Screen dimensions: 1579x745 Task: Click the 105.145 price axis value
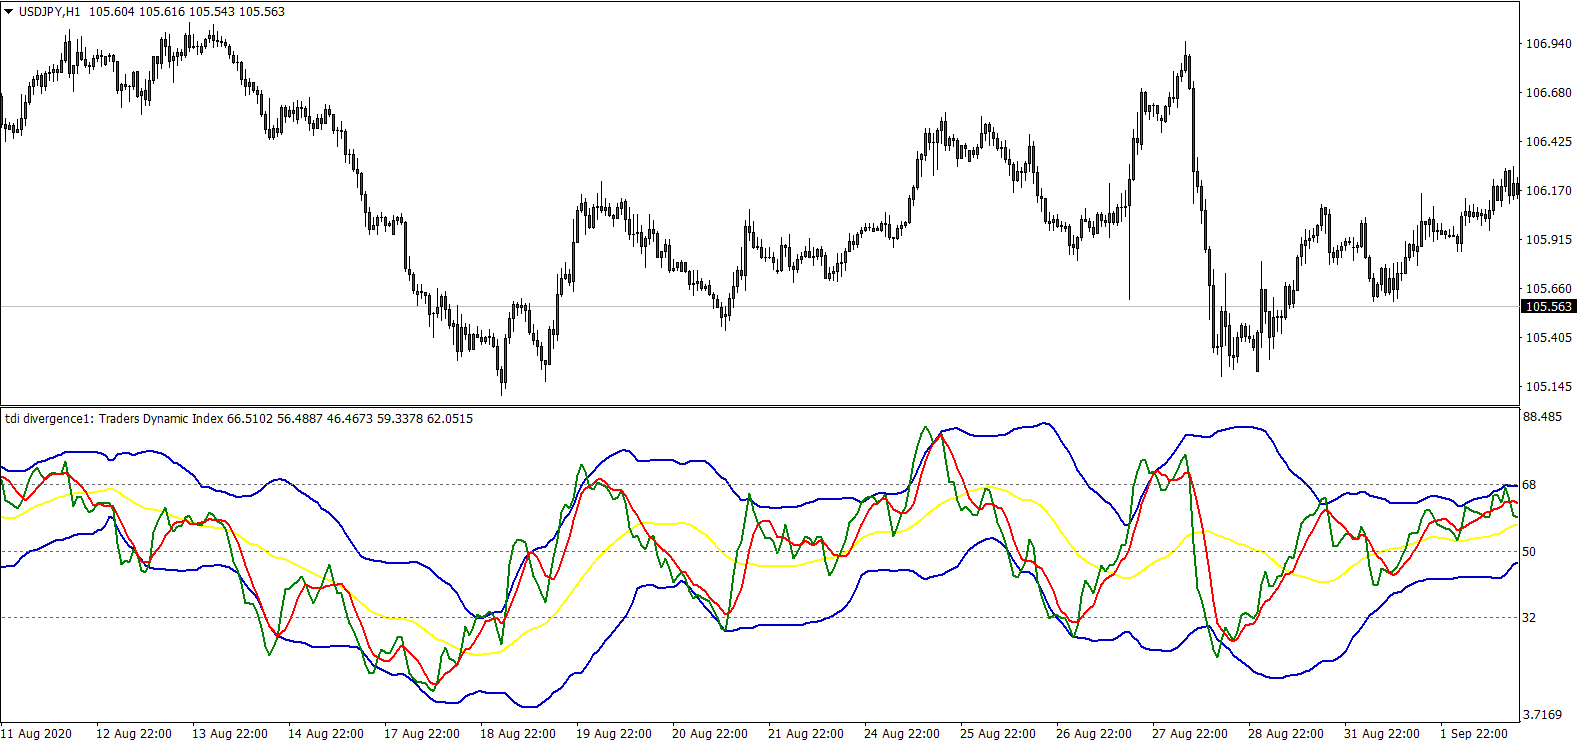[1548, 387]
